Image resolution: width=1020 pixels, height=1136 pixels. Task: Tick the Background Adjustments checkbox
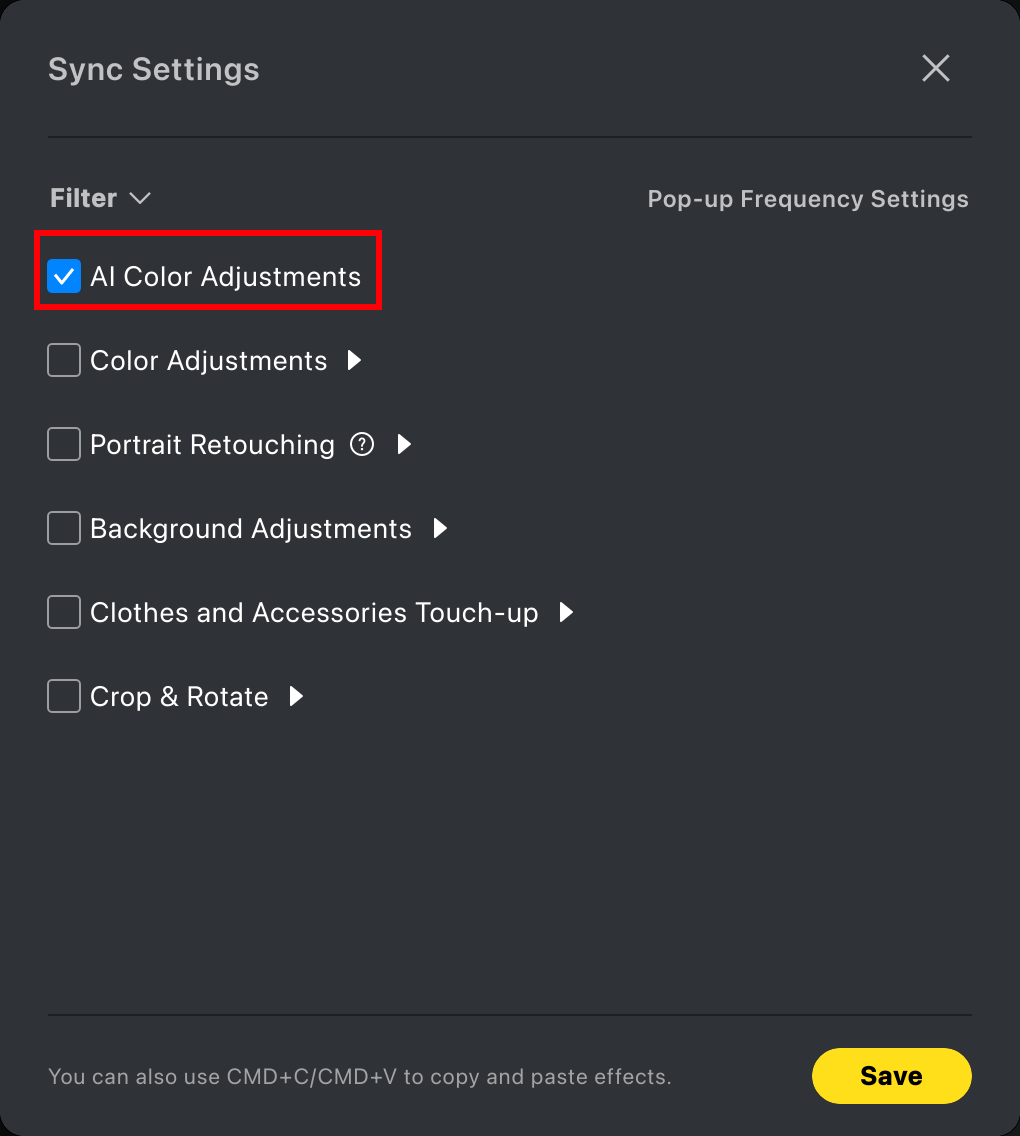pos(64,528)
